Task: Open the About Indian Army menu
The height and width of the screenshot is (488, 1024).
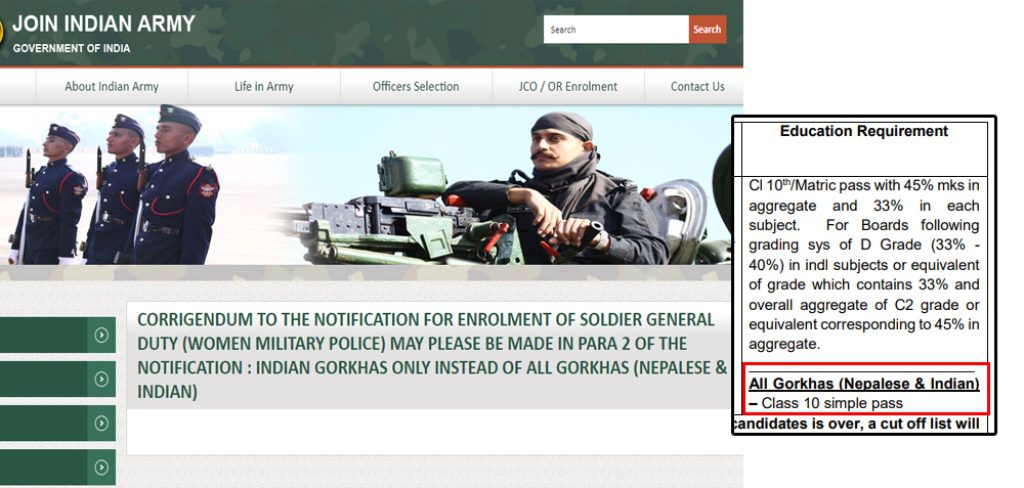Action: point(112,86)
